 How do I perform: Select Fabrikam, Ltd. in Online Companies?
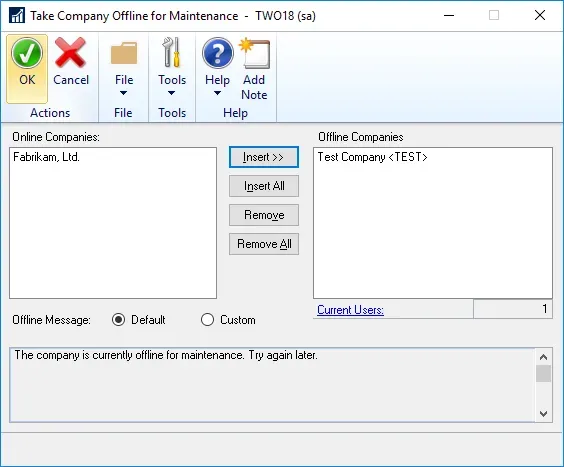point(46,157)
